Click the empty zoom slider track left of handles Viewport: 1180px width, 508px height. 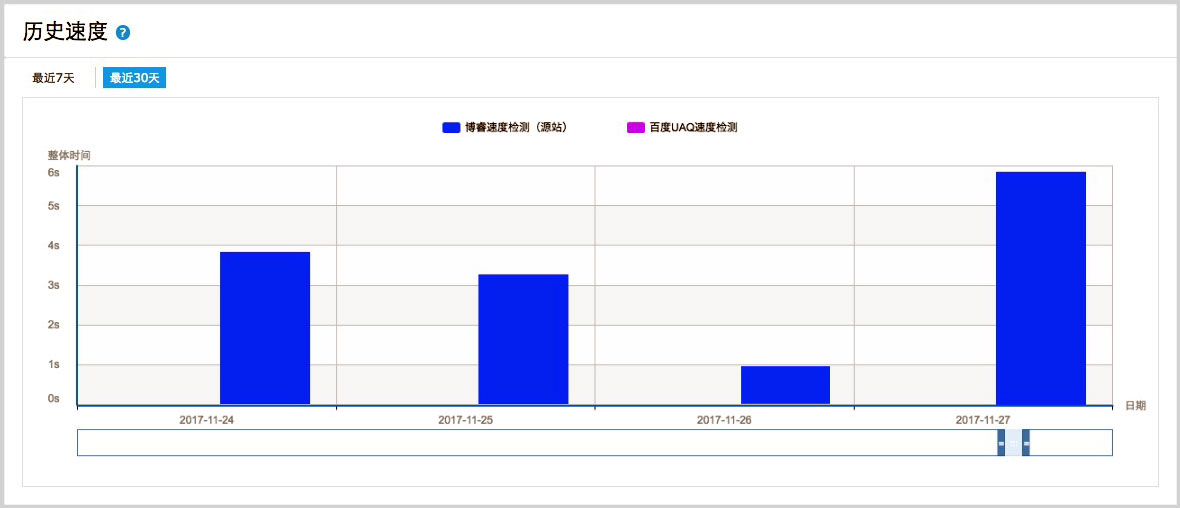pyautogui.click(x=537, y=443)
